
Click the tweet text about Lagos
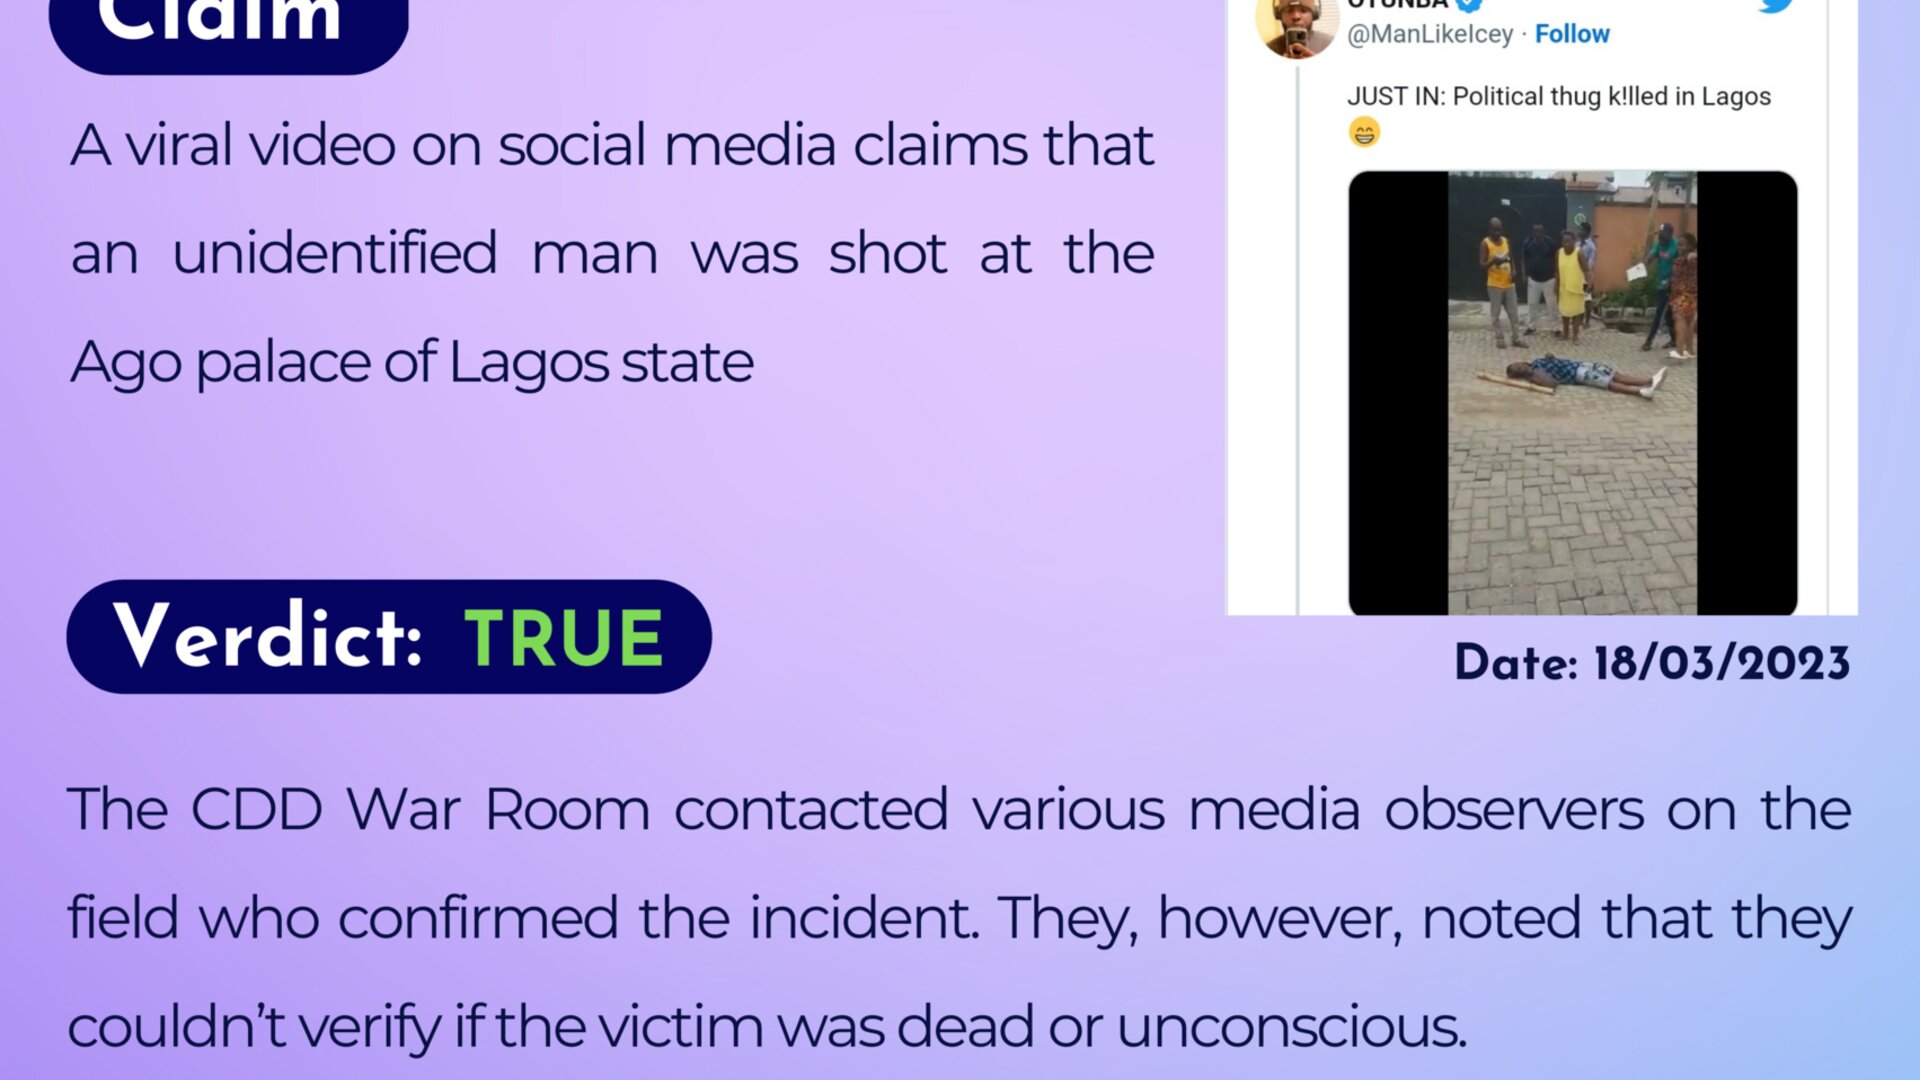tap(1558, 97)
